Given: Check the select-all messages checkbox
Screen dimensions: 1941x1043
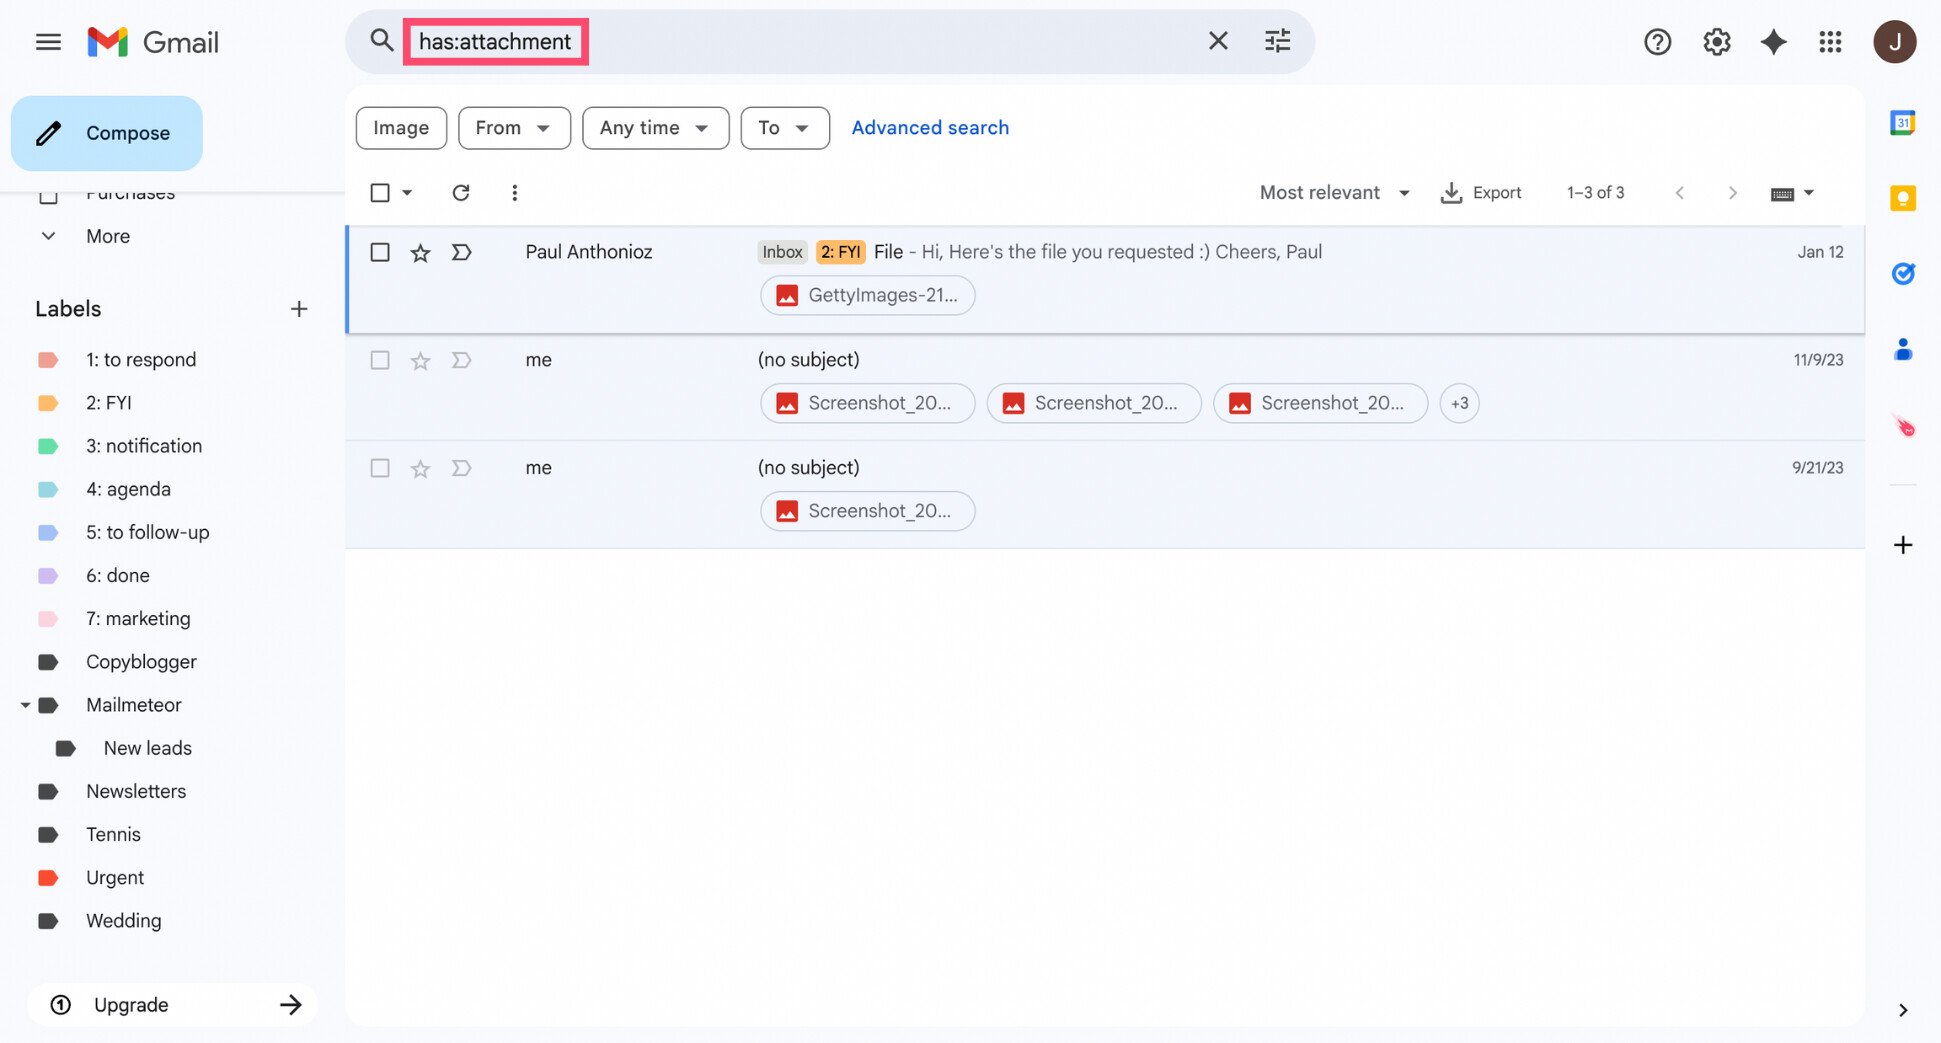Looking at the screenshot, I should pyautogui.click(x=380, y=192).
